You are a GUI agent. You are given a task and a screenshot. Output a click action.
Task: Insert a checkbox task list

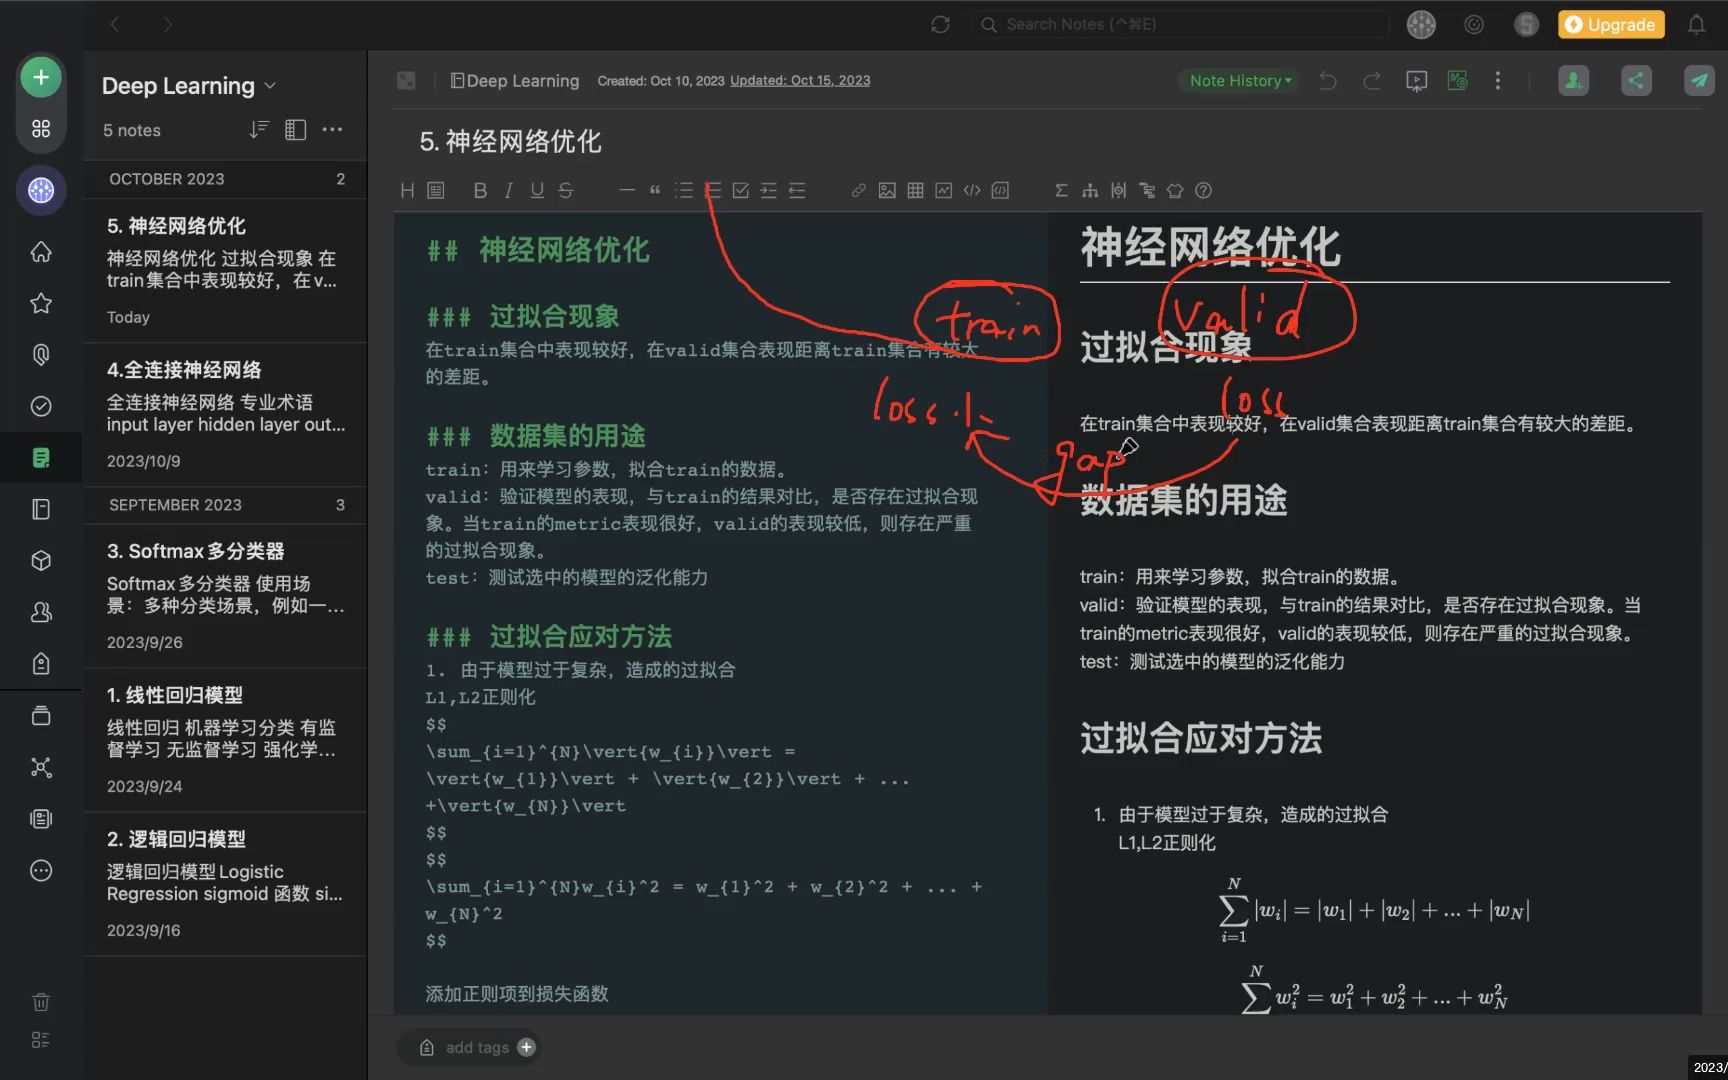(x=740, y=190)
